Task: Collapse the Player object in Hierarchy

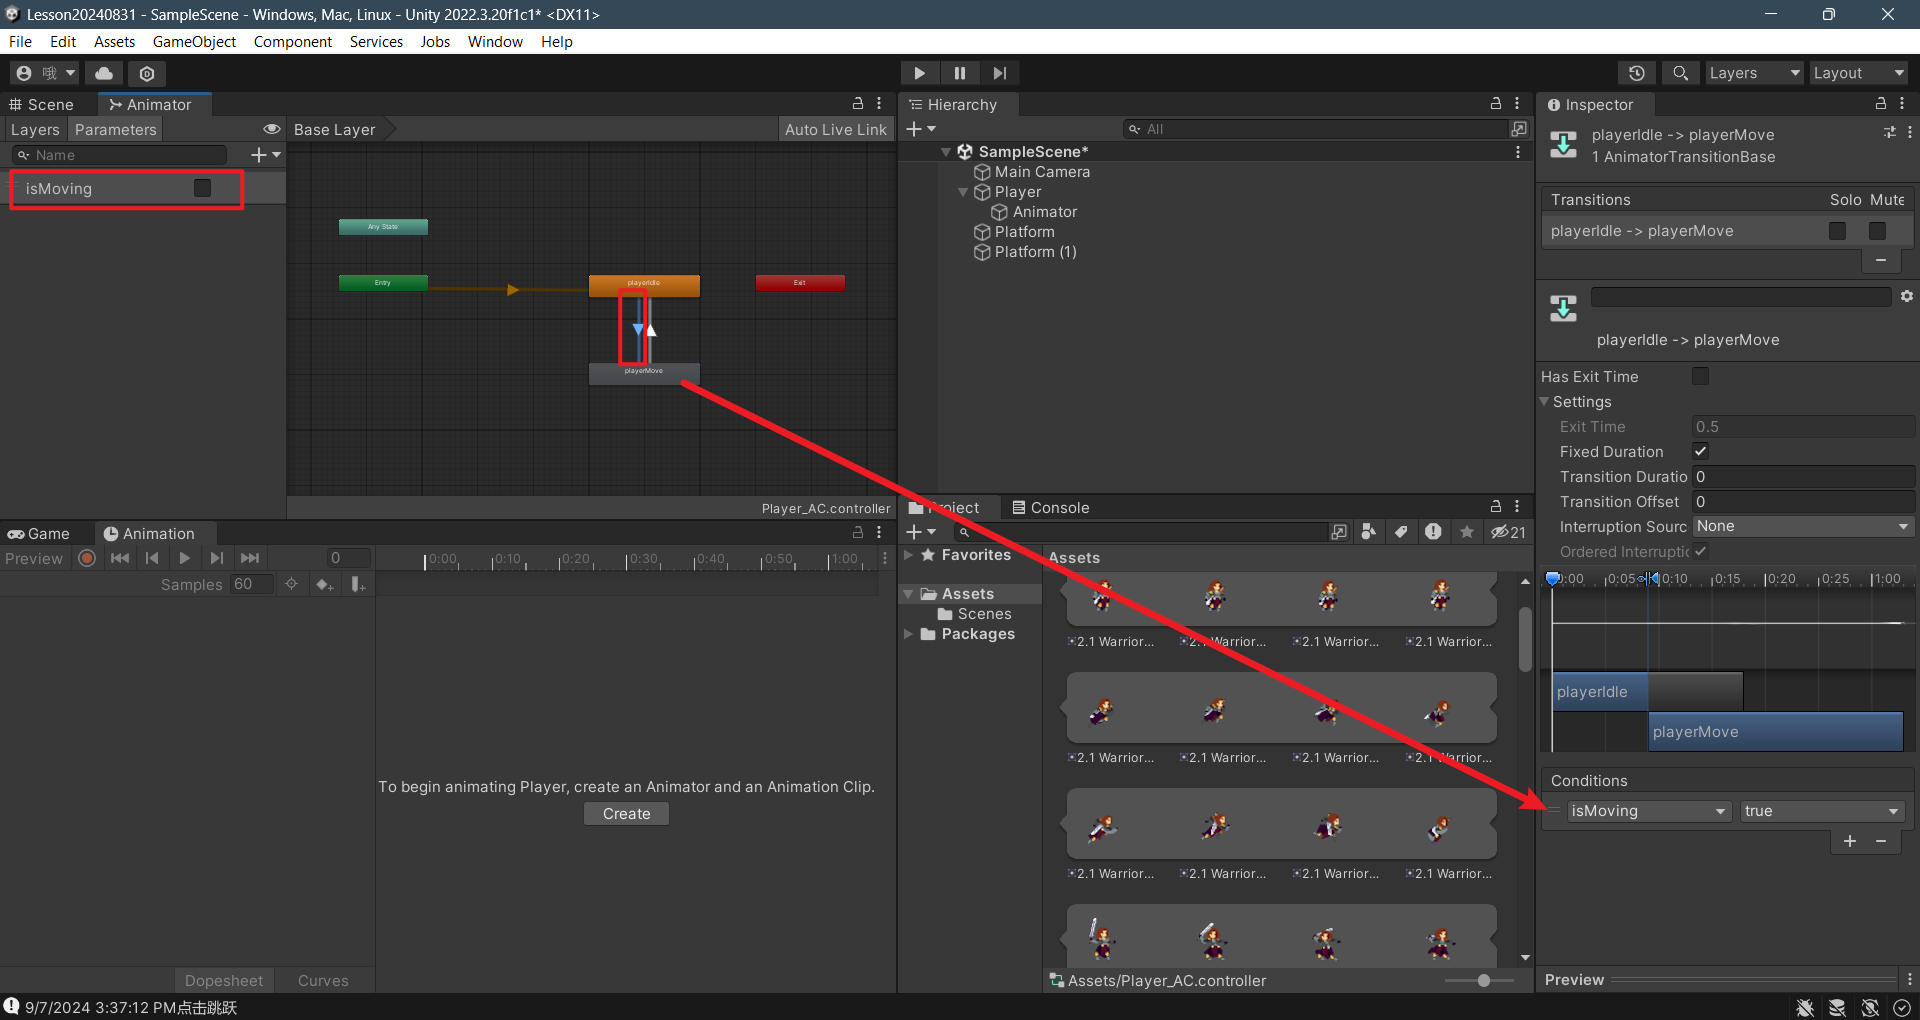Action: click(x=963, y=192)
